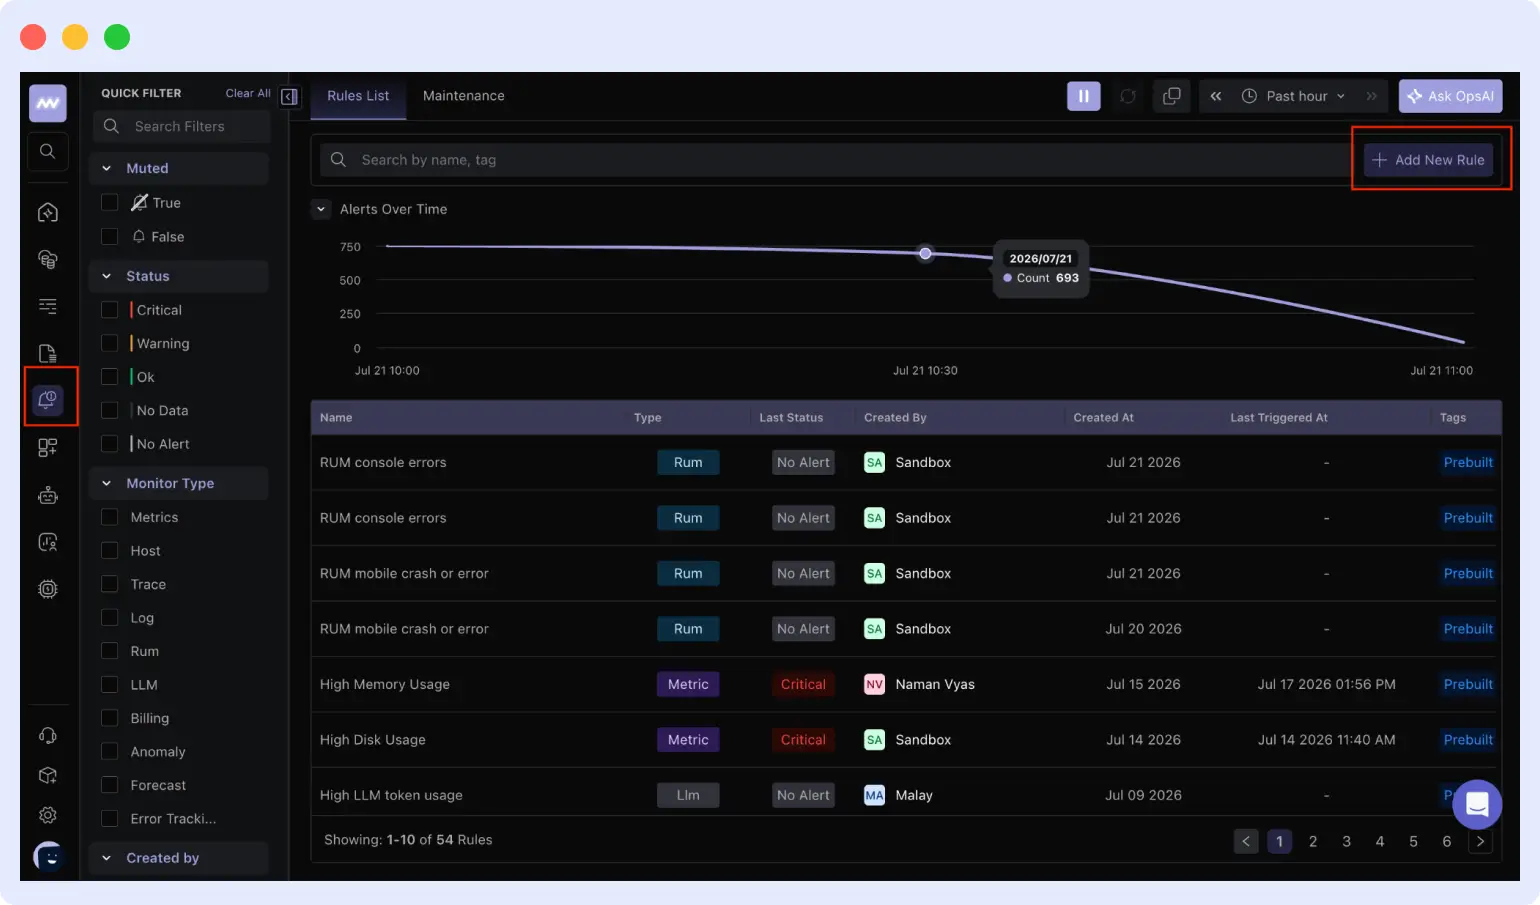Click Prebuilt tag on High Disk Usage
This screenshot has width=1540, height=905.
(x=1468, y=740)
